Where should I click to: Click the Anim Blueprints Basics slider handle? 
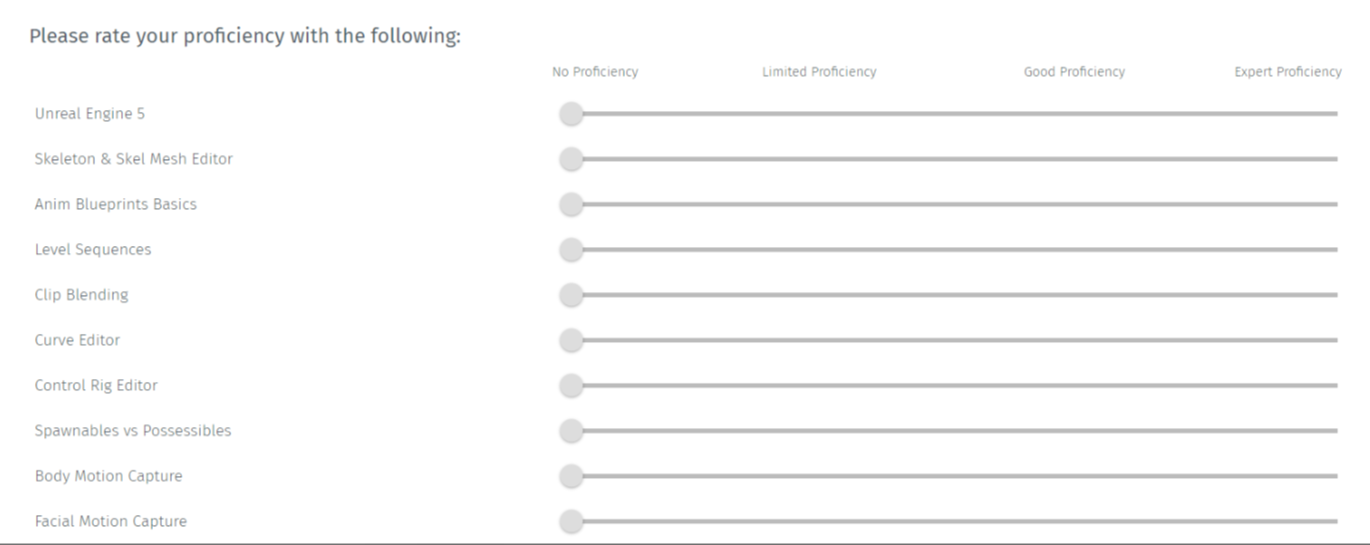tap(571, 205)
